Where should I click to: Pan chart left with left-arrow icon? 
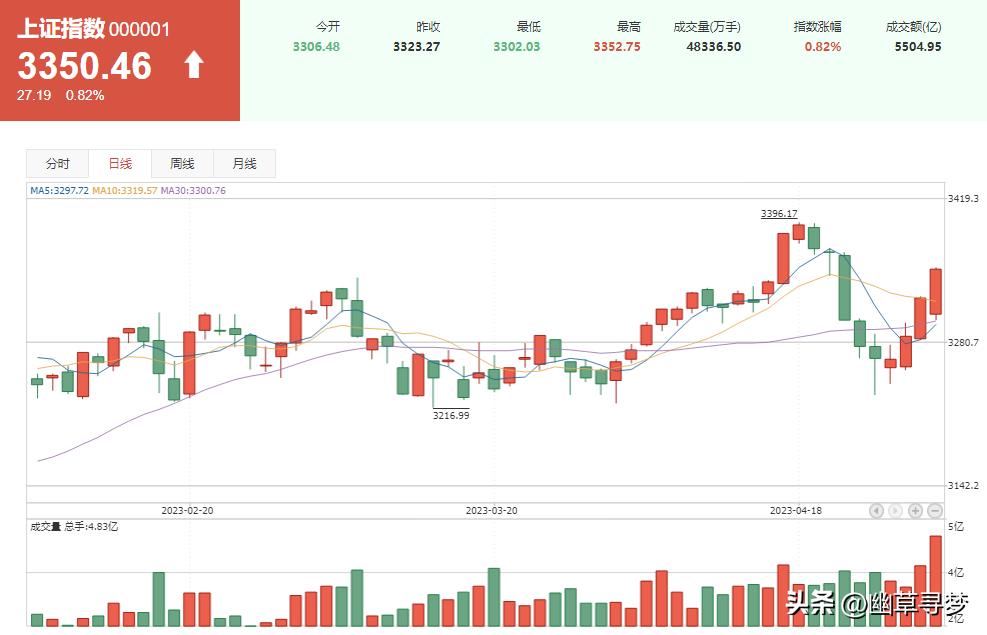[x=876, y=510]
